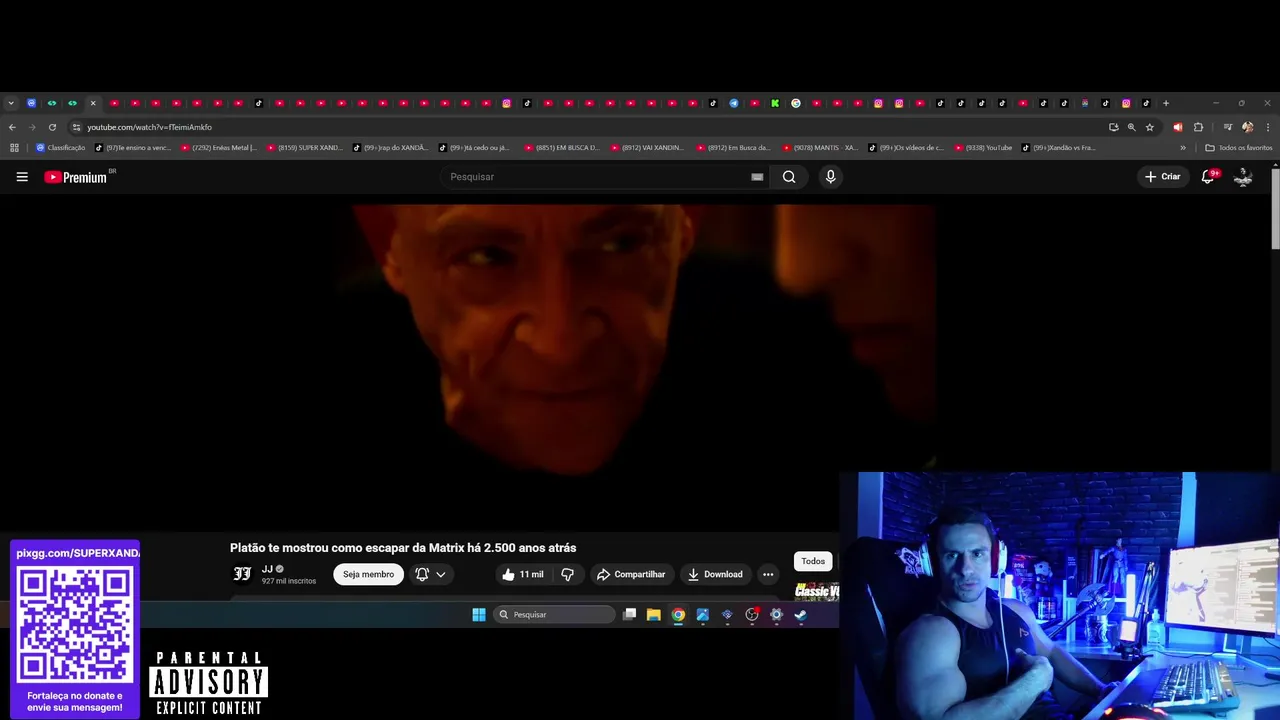The height and width of the screenshot is (720, 1280).
Task: Open Steam from taskbar
Action: [x=800, y=615]
